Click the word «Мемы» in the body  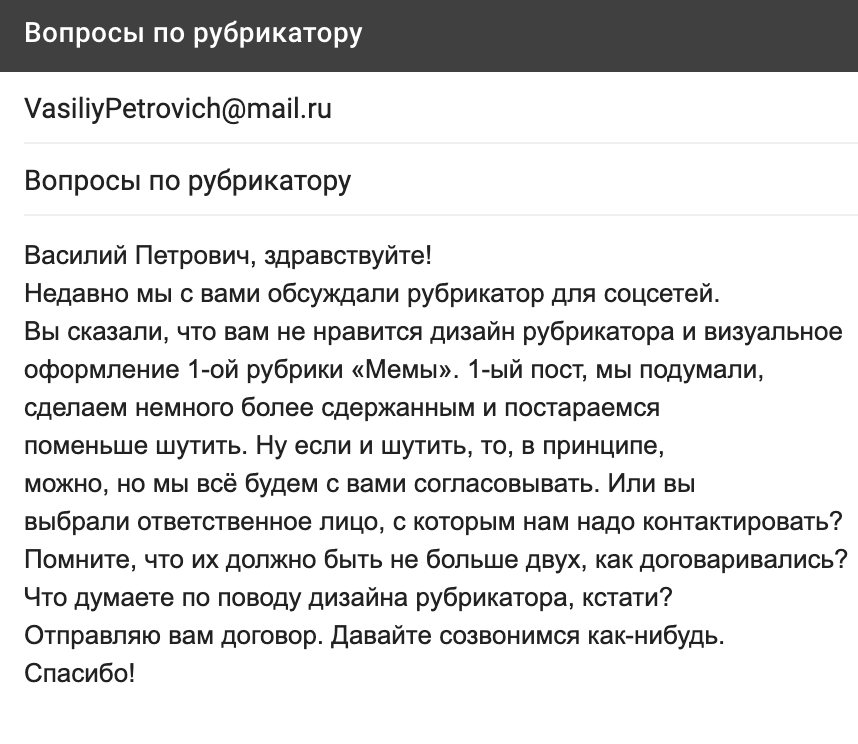point(405,370)
